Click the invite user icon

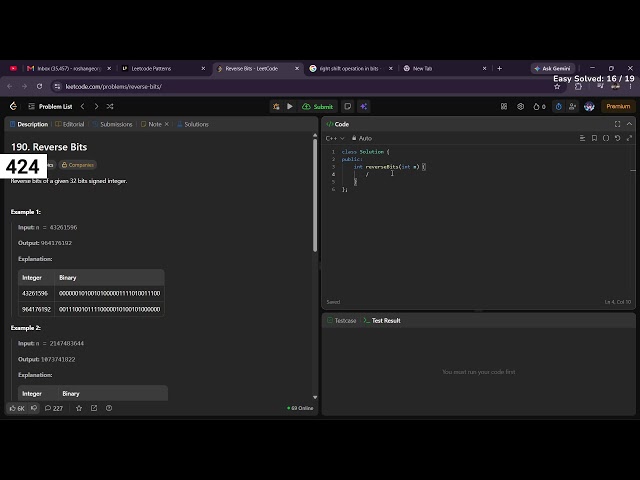click(572, 107)
